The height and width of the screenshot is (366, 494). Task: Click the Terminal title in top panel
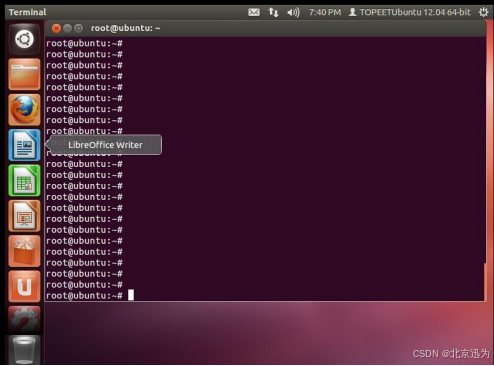tap(27, 12)
